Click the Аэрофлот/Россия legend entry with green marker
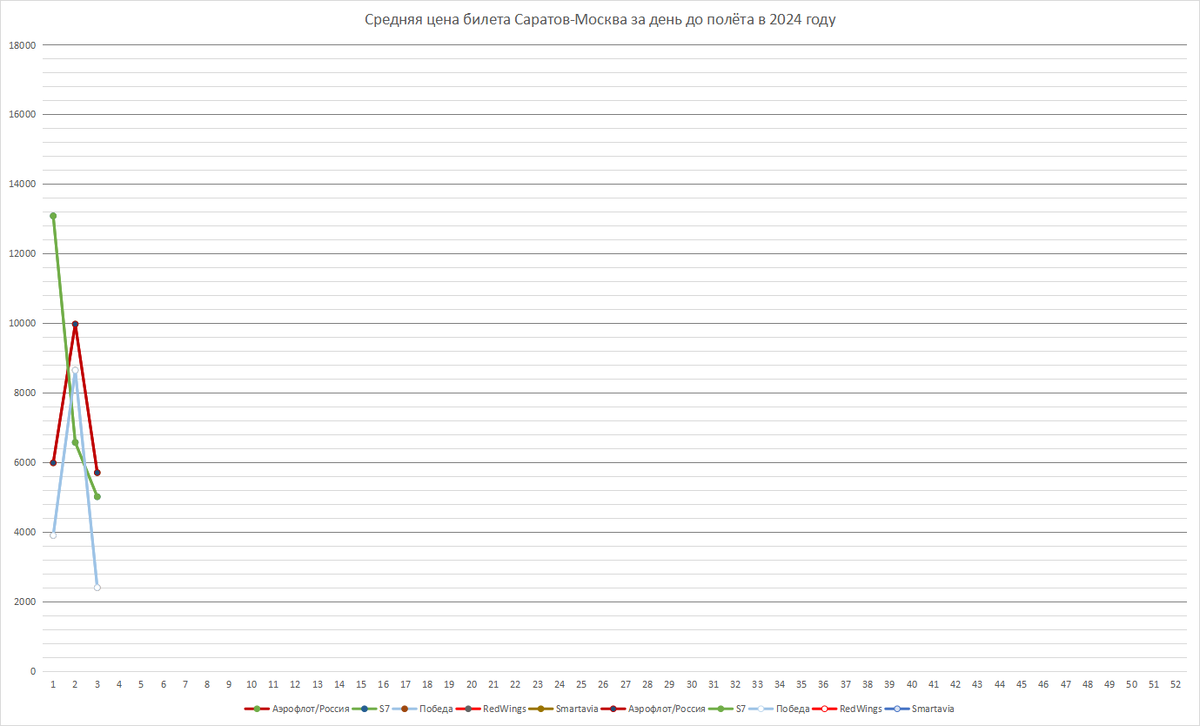 click(x=296, y=708)
